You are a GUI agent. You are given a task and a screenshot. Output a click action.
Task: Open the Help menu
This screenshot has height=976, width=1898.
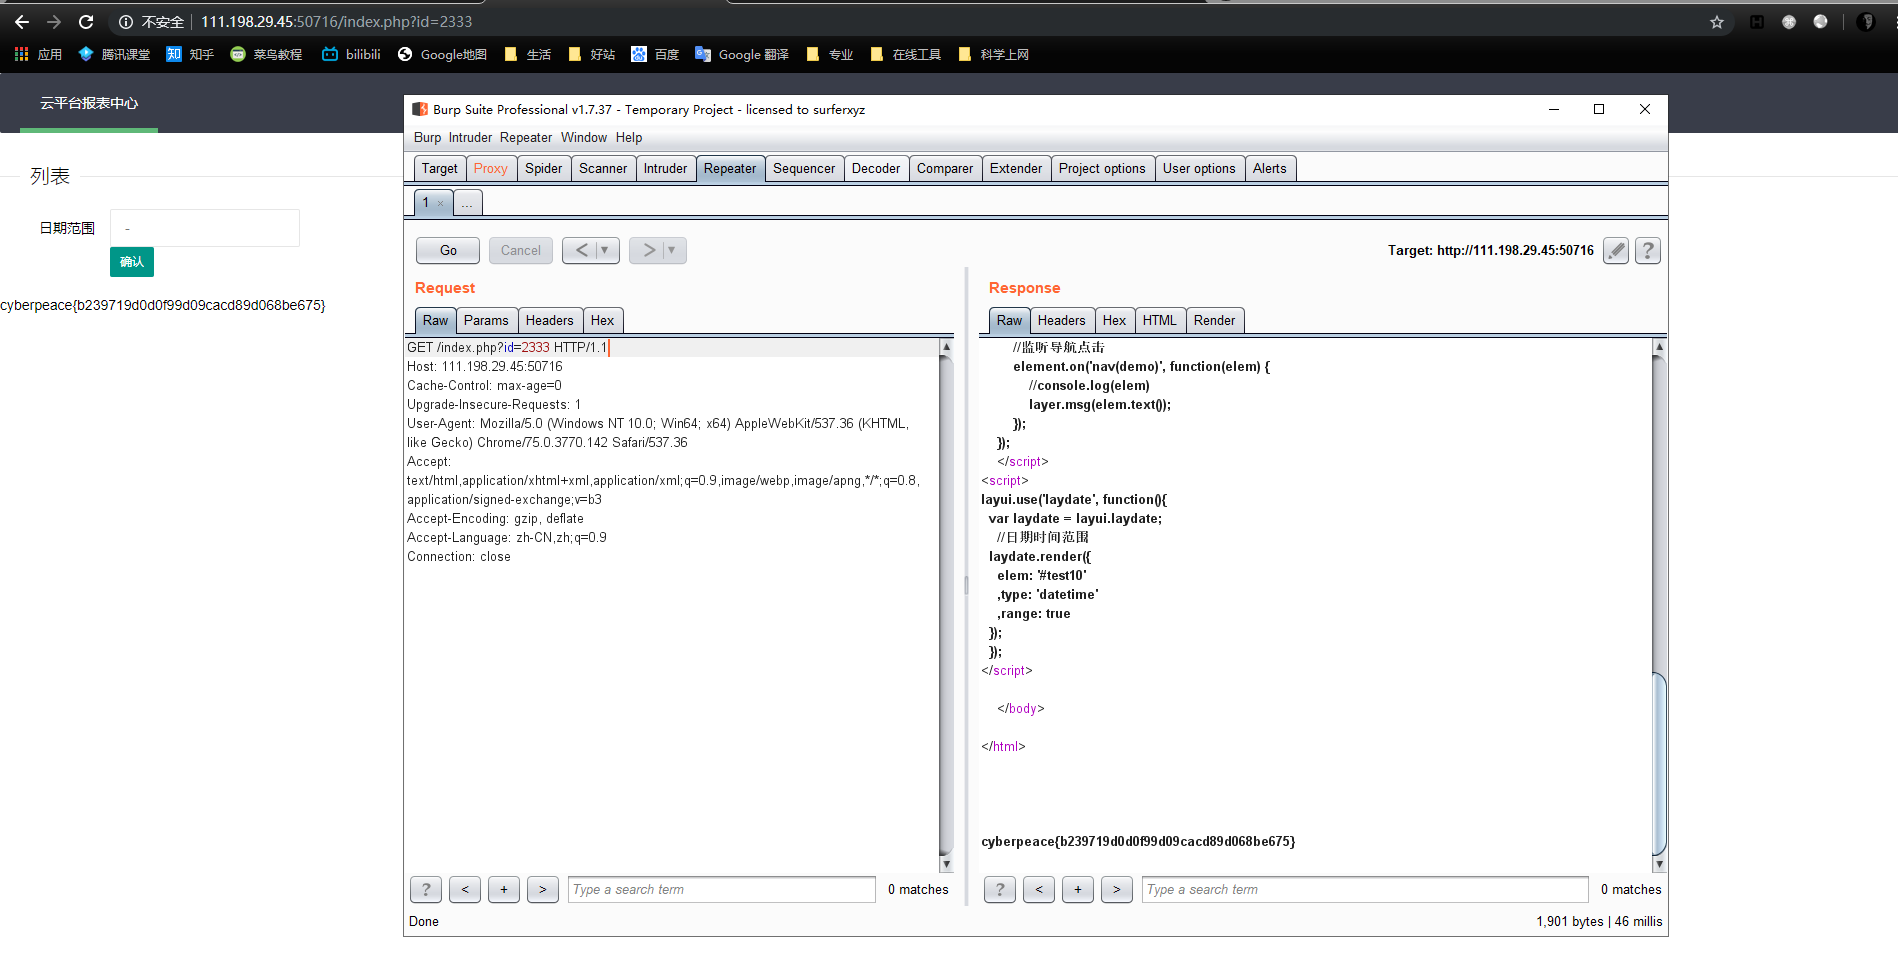click(x=629, y=138)
